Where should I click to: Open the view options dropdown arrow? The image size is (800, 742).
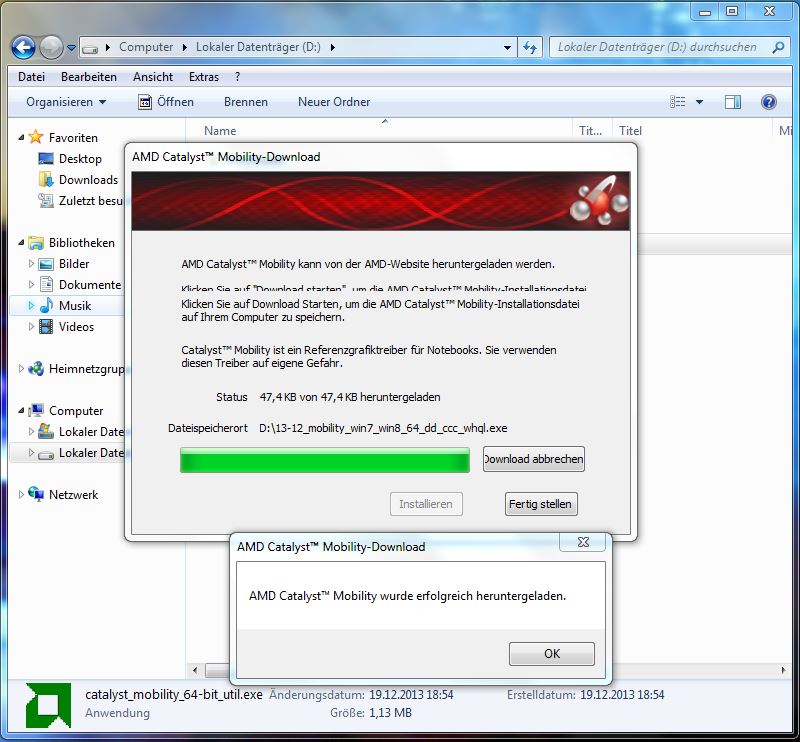tap(699, 102)
